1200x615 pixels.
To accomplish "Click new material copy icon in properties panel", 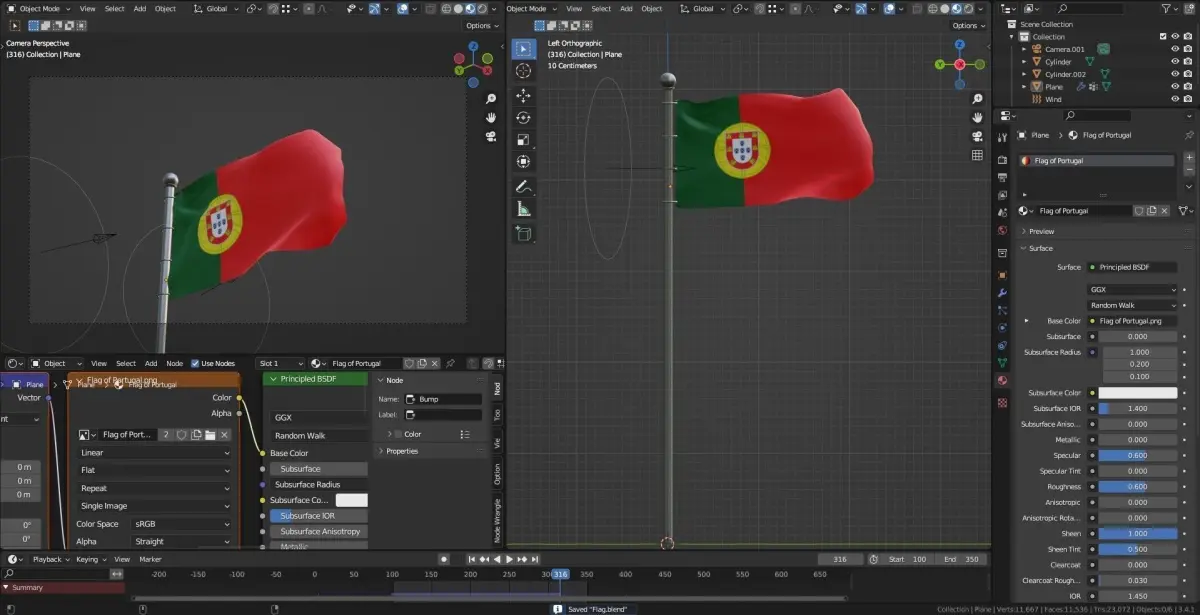I will click(1151, 211).
